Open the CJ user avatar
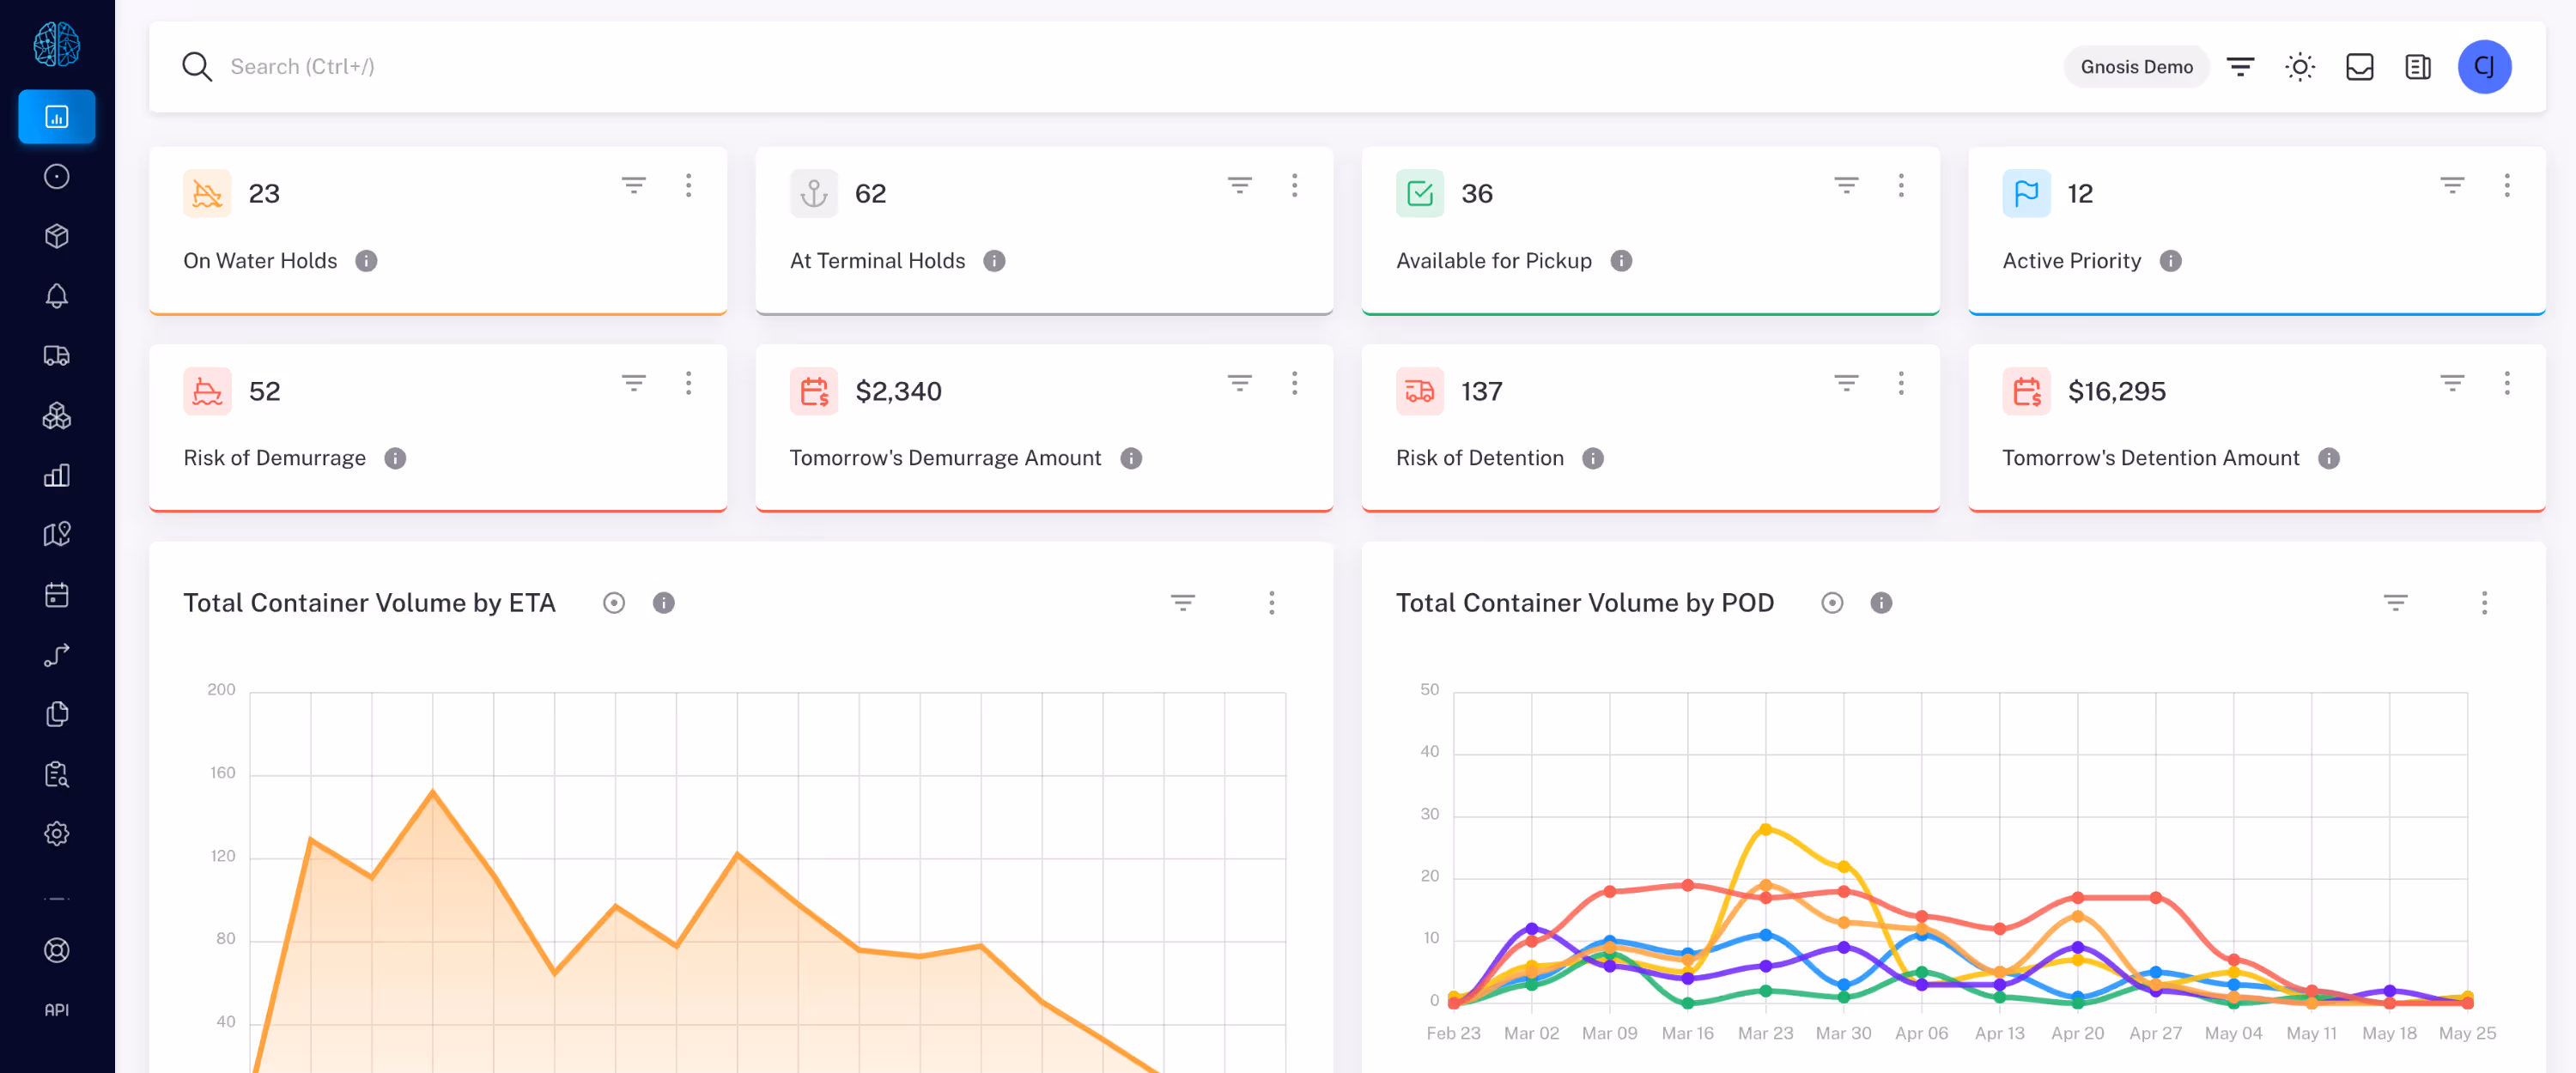2576x1073 pixels. pos(2484,67)
